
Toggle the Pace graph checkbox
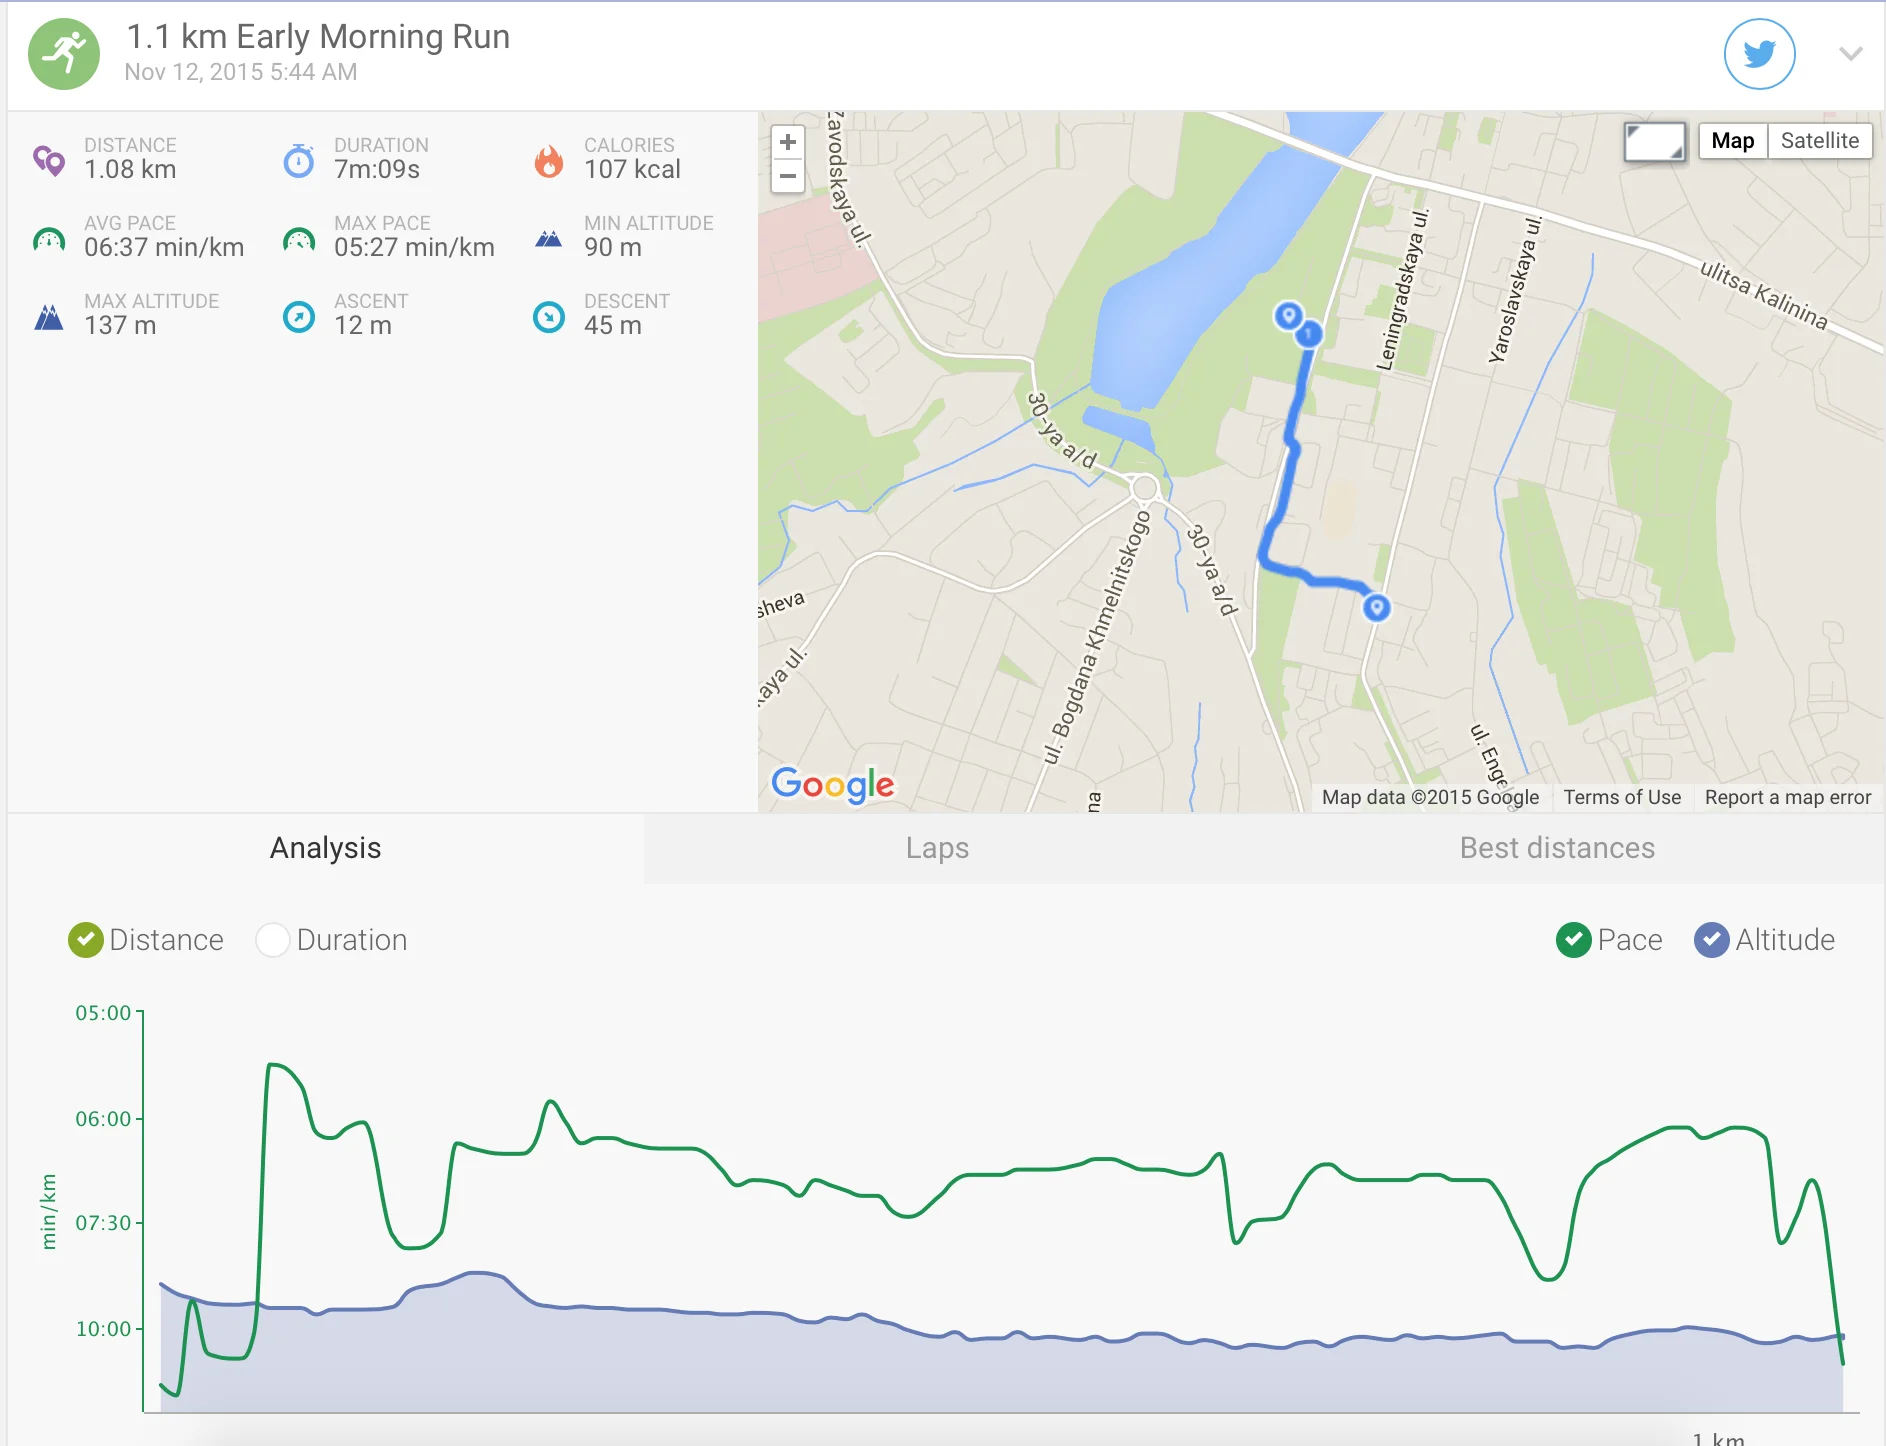[1574, 940]
